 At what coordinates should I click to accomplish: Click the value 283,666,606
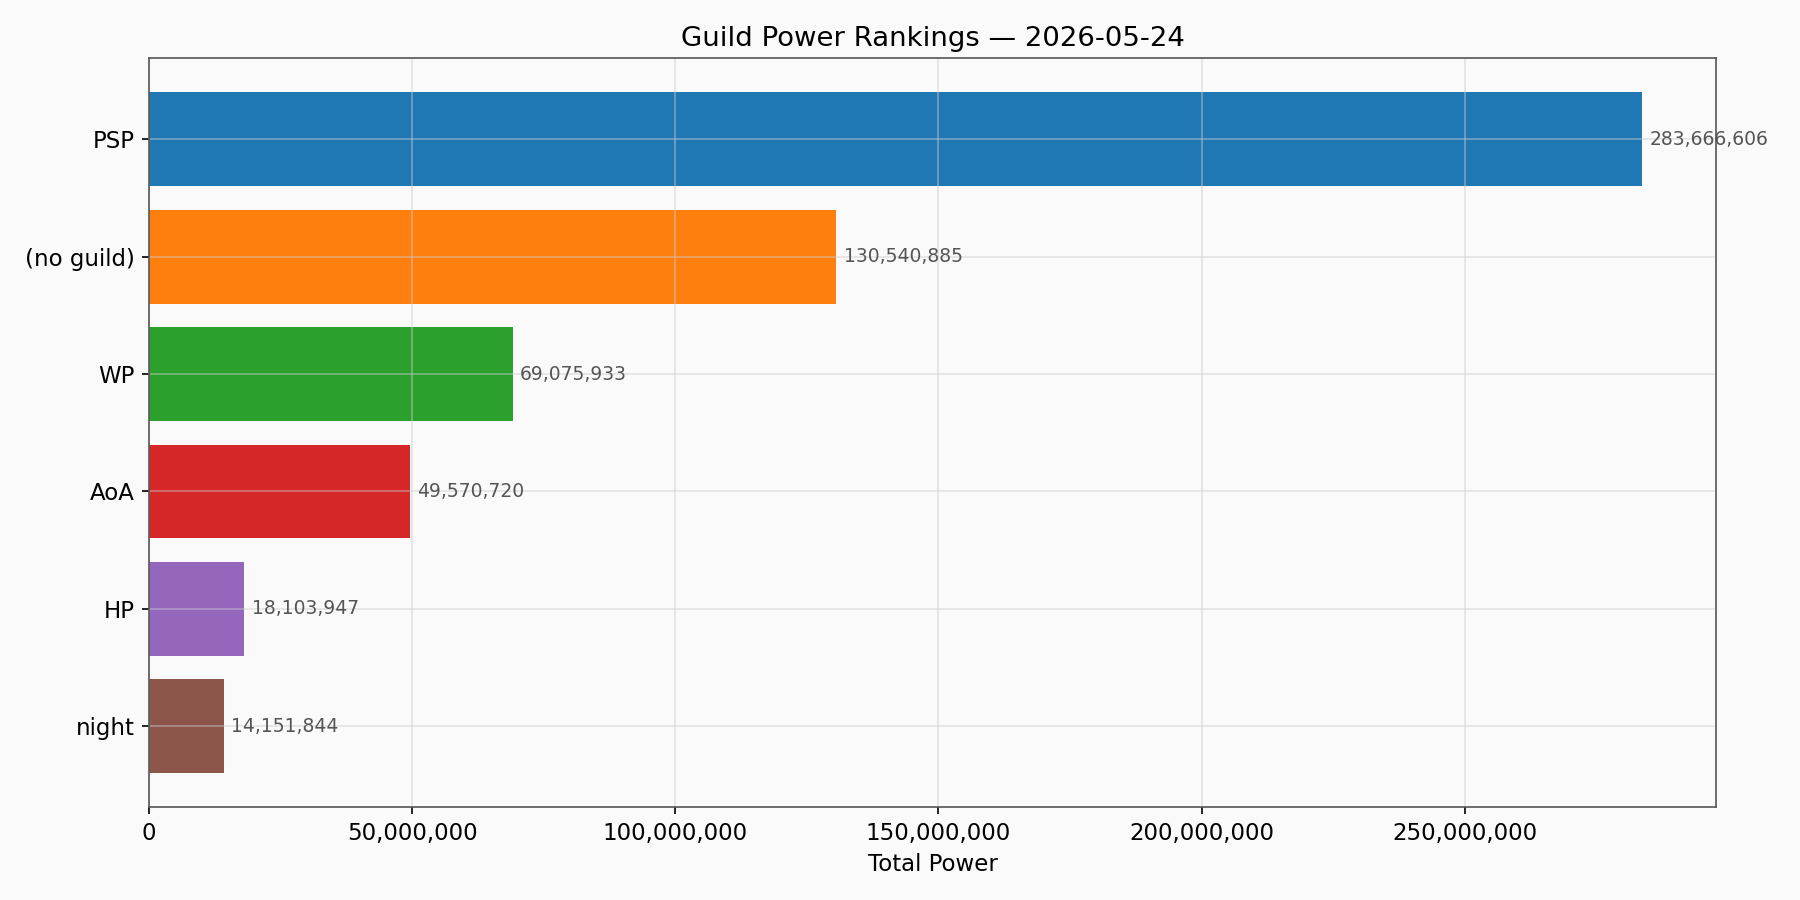1708,139
